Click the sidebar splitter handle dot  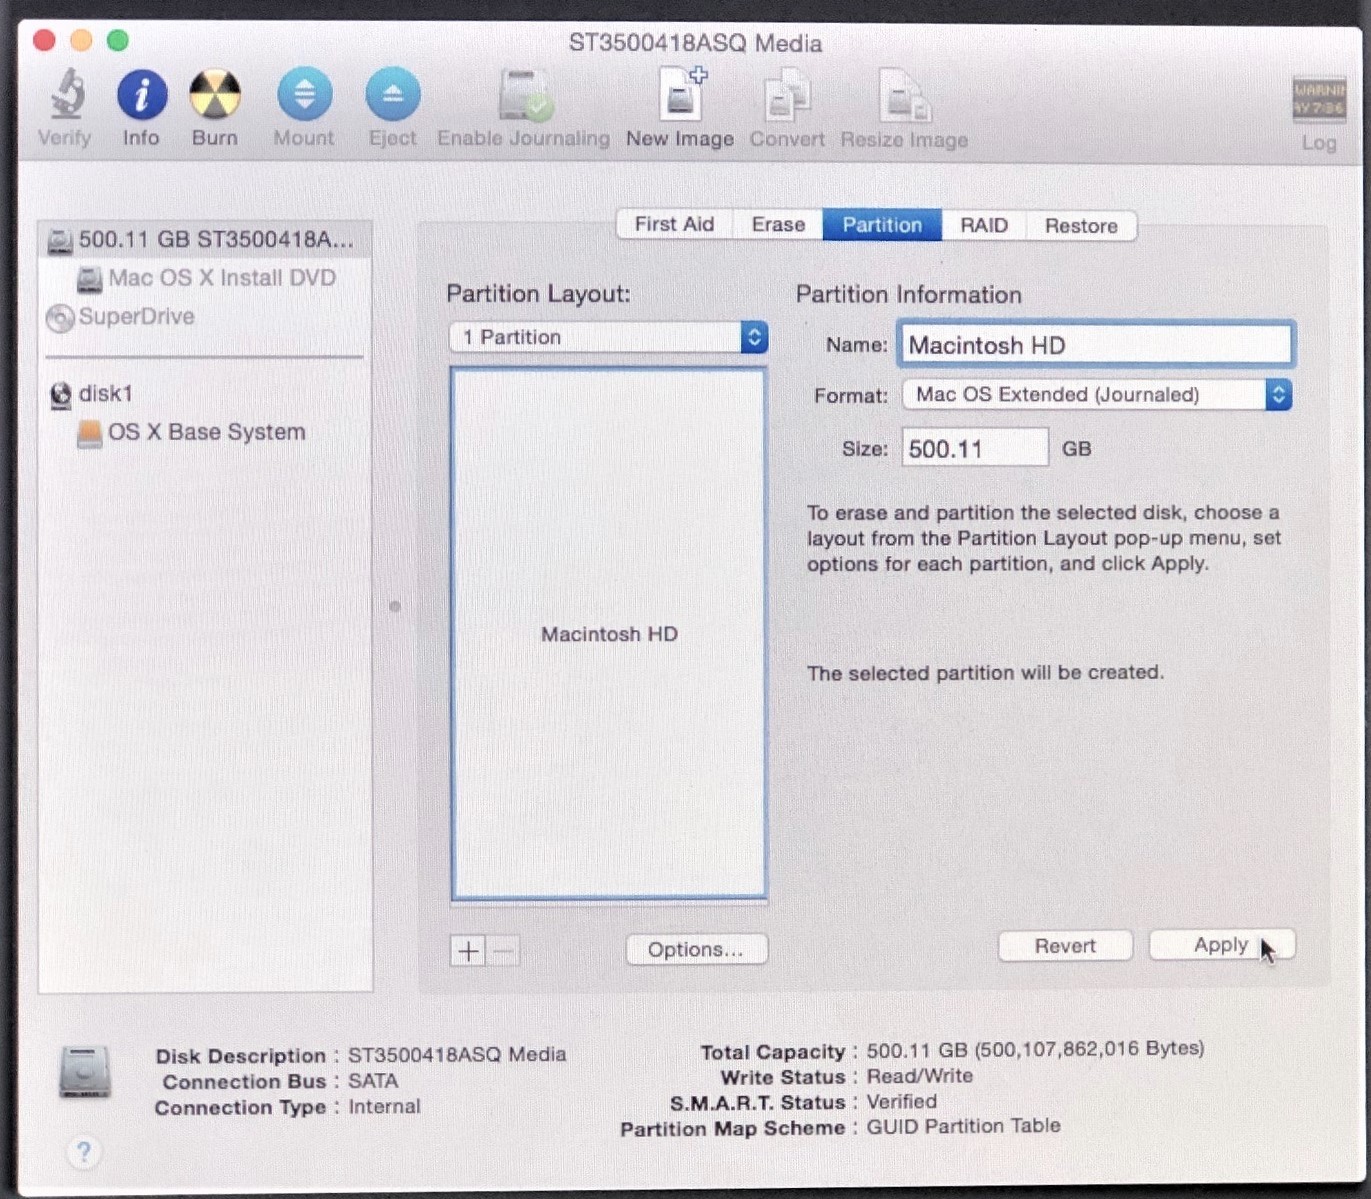point(395,606)
